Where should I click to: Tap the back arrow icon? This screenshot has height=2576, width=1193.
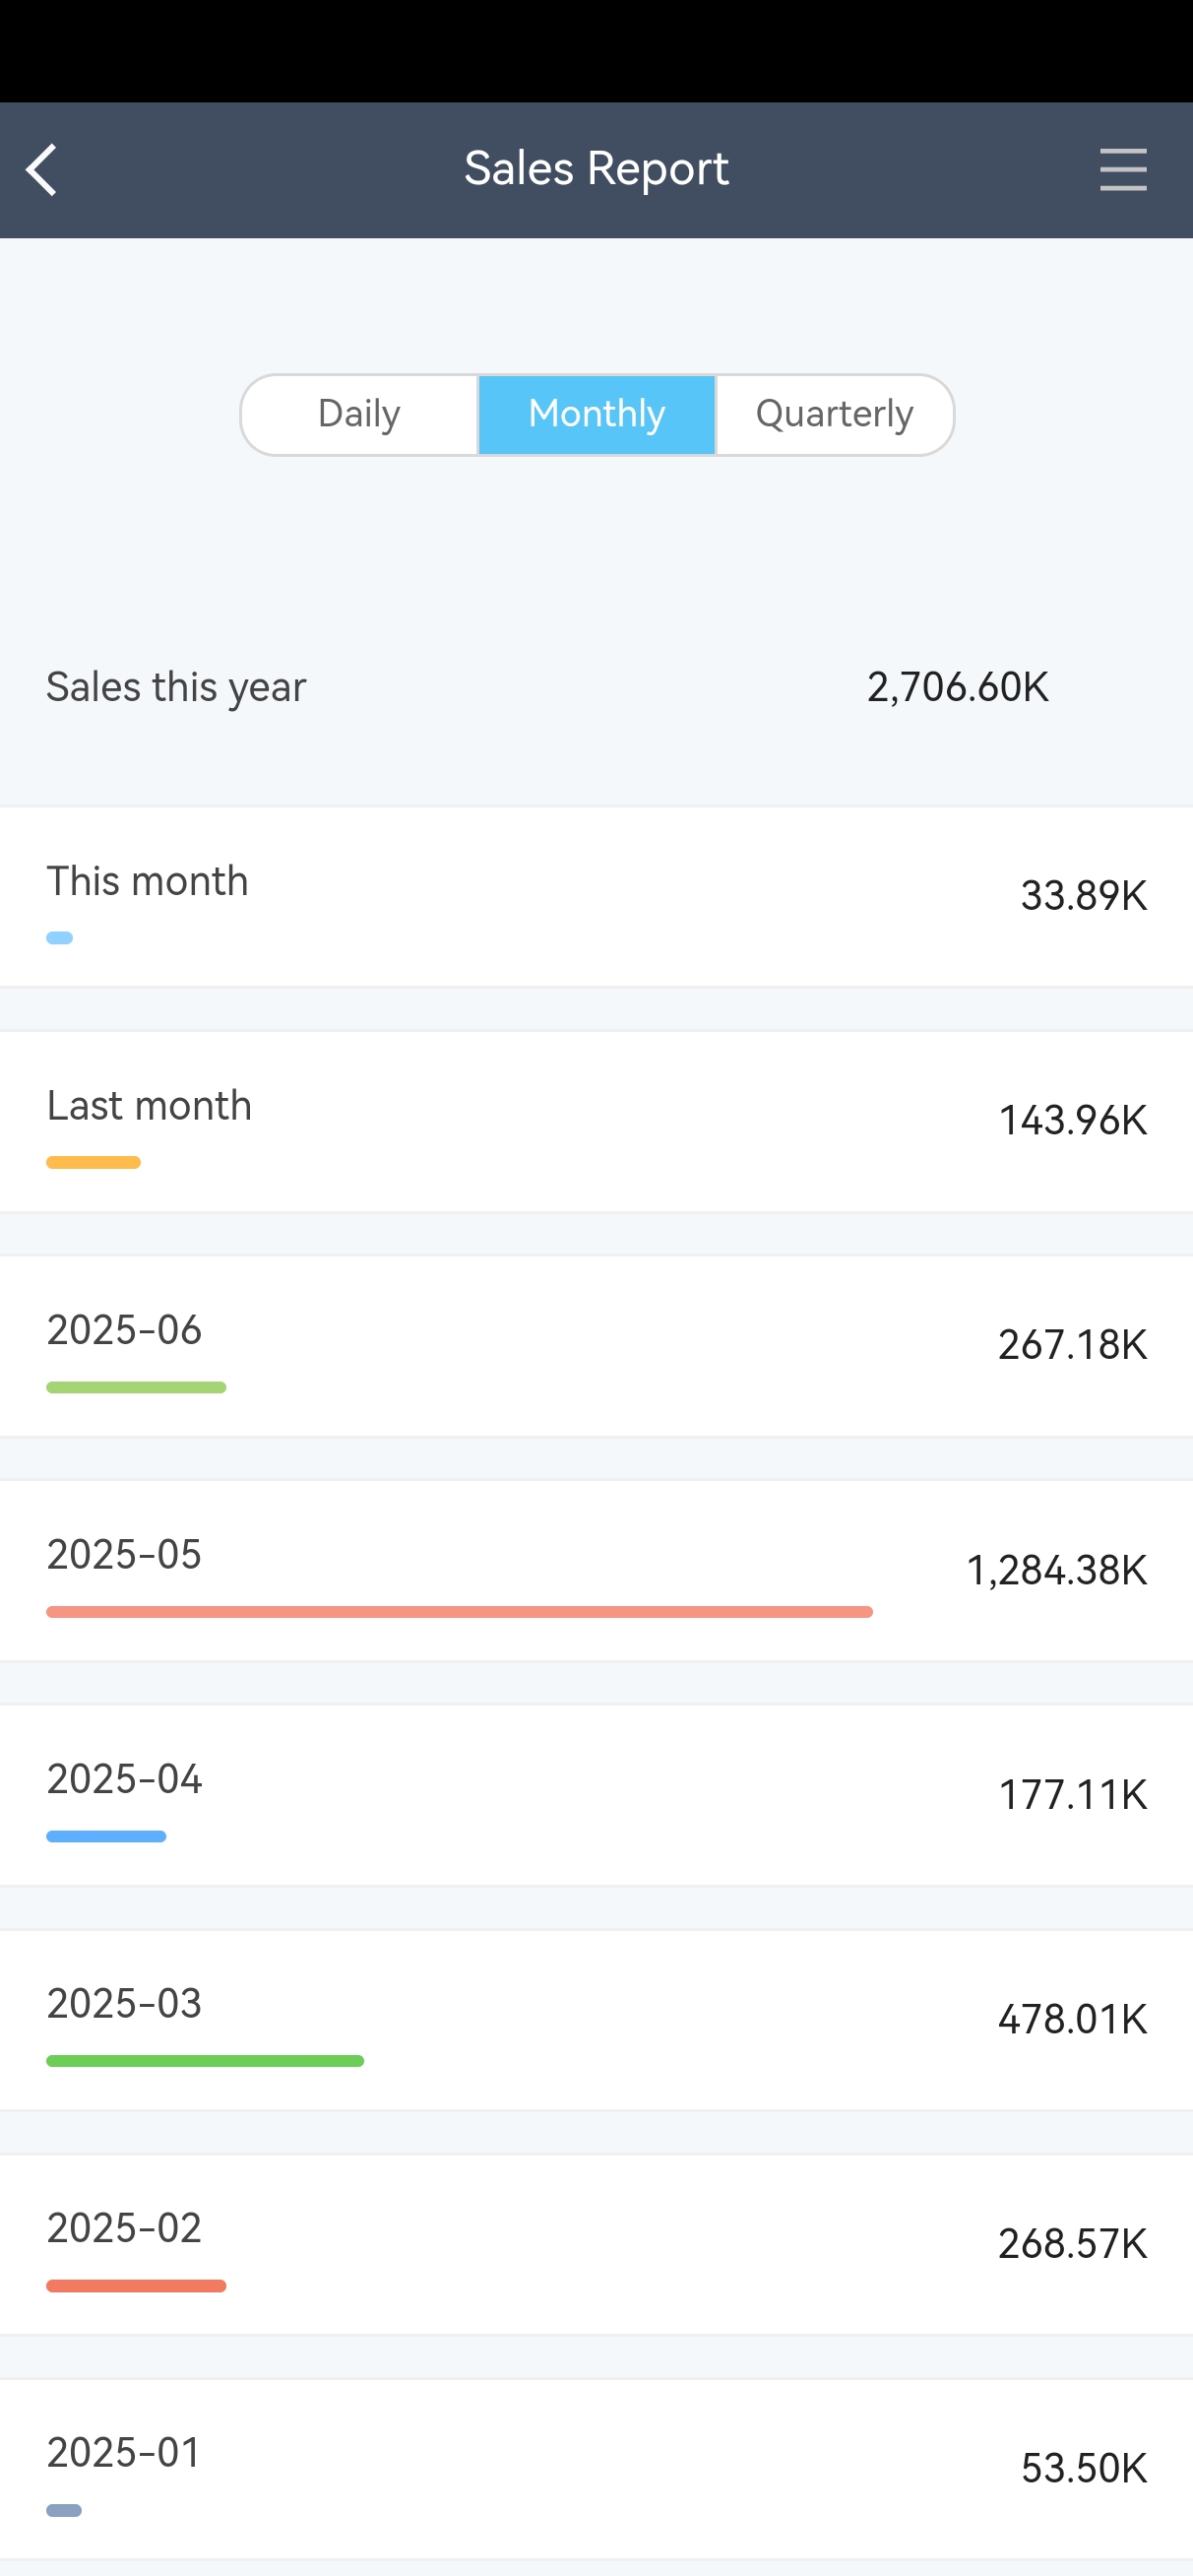pyautogui.click(x=42, y=170)
